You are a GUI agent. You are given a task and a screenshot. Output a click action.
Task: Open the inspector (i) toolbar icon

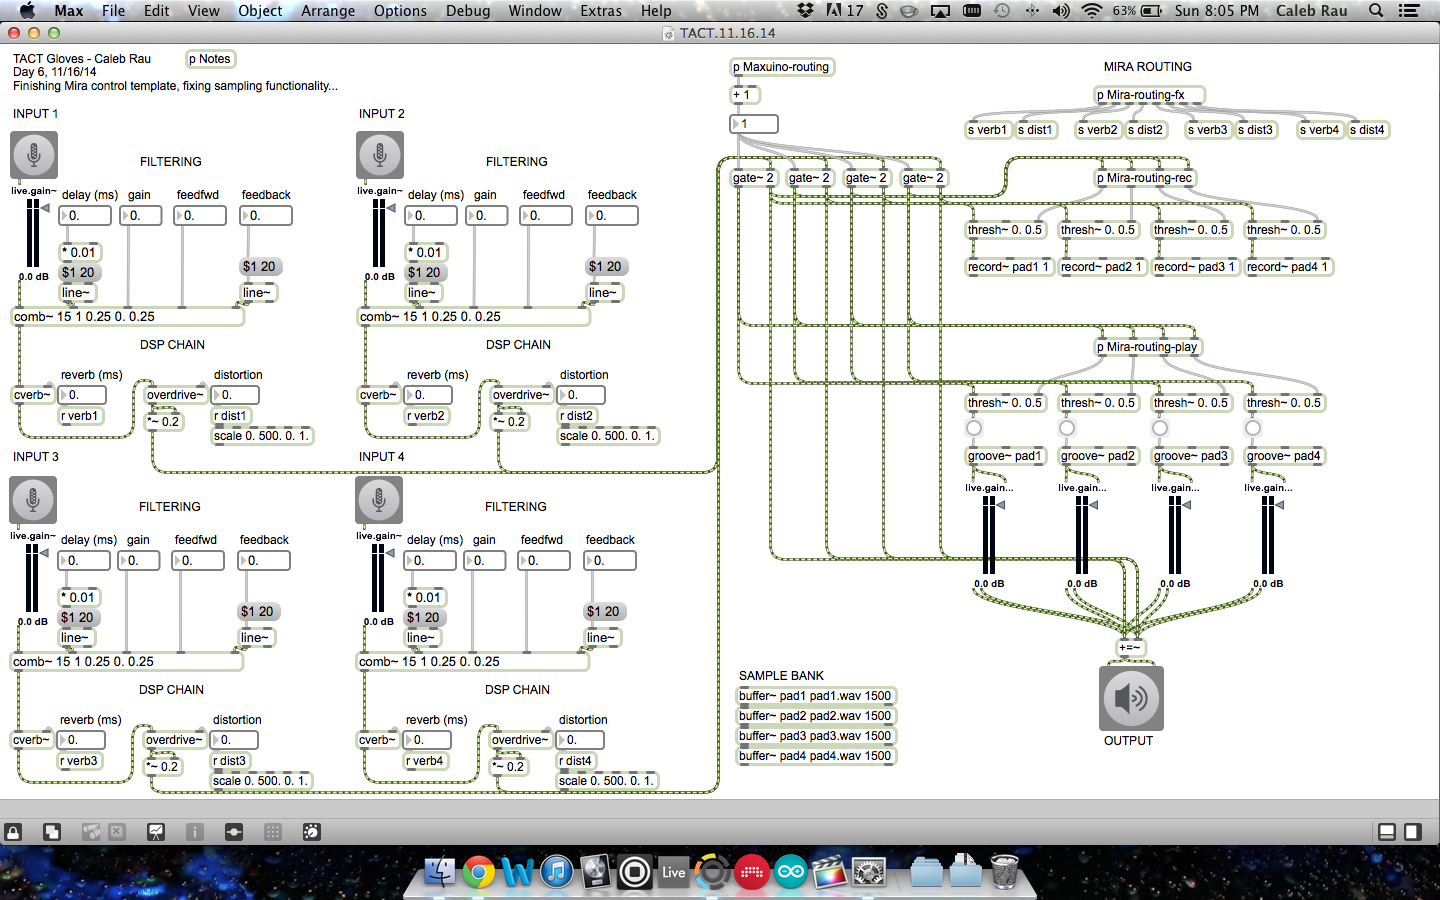pyautogui.click(x=195, y=832)
